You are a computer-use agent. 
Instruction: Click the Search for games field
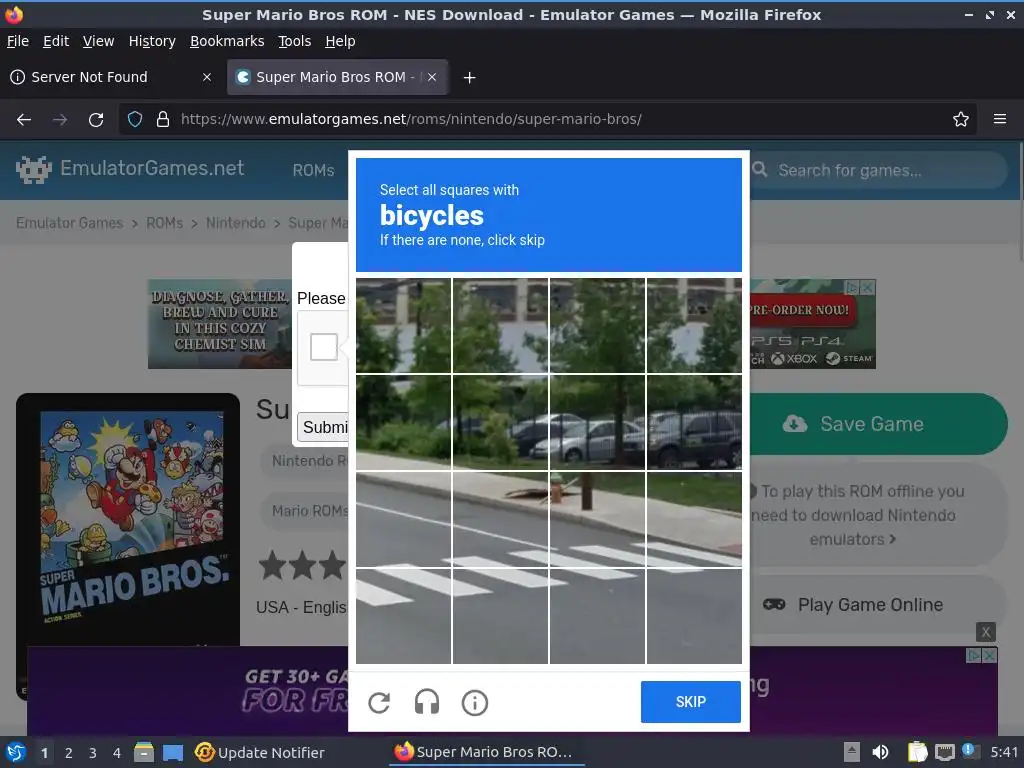(x=878, y=170)
